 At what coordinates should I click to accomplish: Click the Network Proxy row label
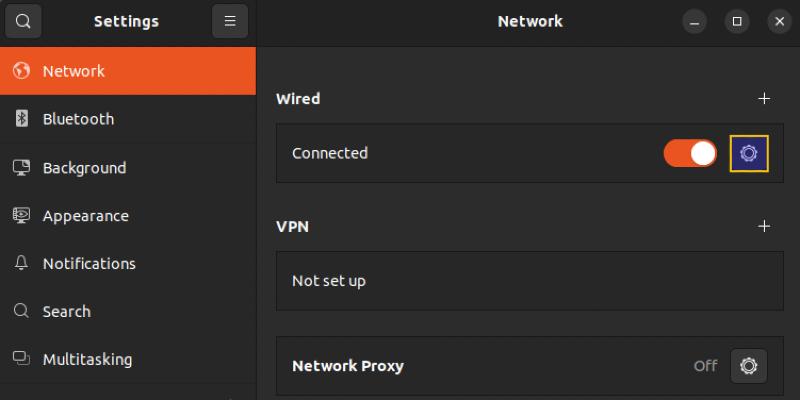click(x=348, y=366)
